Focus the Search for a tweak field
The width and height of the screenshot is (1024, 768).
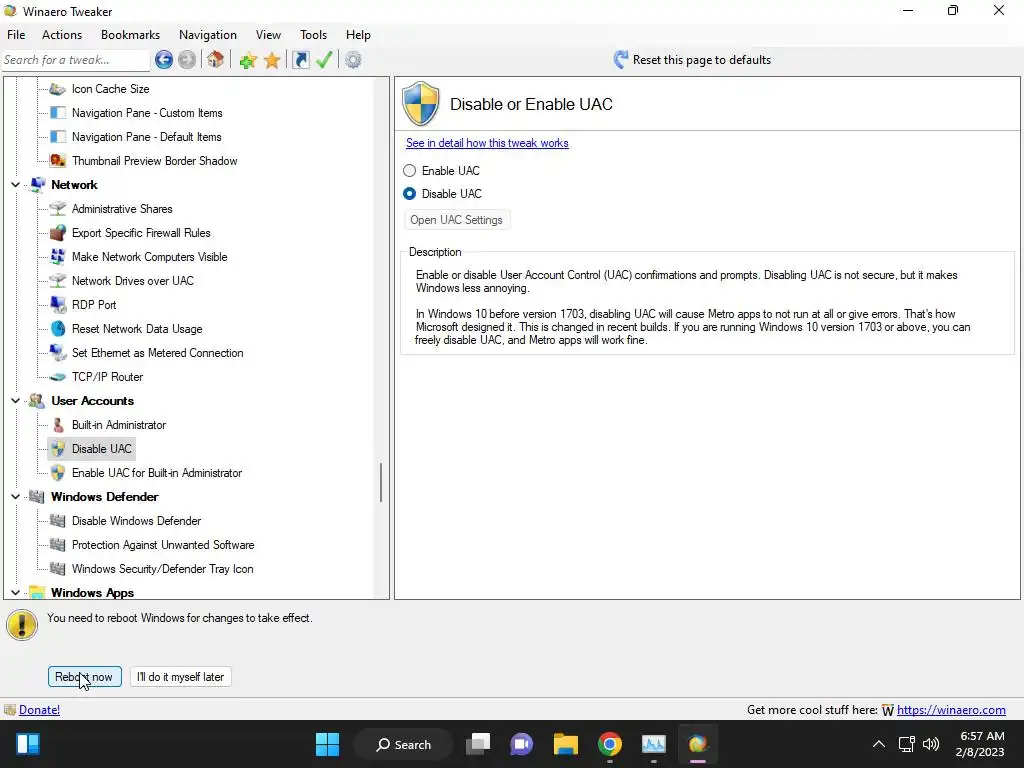[x=75, y=60]
